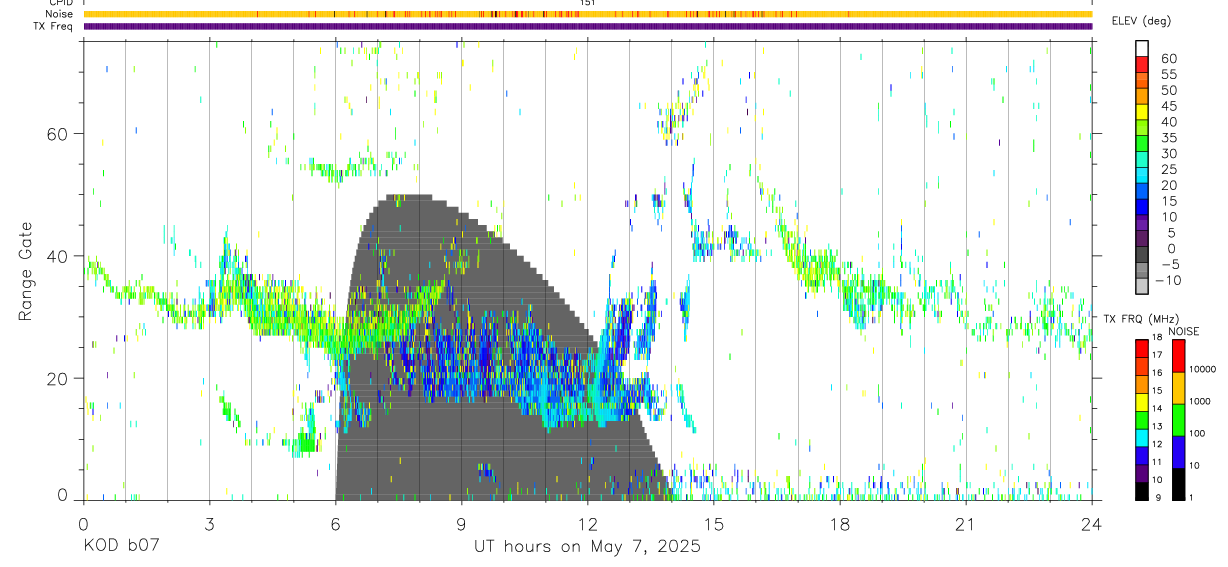Screen dimensions: 1228x567
Task: Click the white swatch atop the ELEV colorbar
Action: tap(1142, 48)
